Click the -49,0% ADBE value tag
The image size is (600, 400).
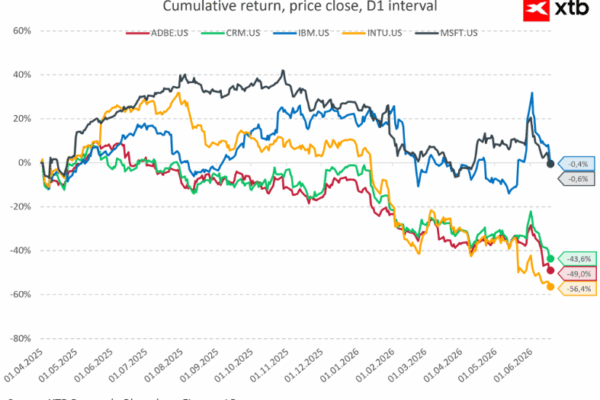(x=577, y=274)
